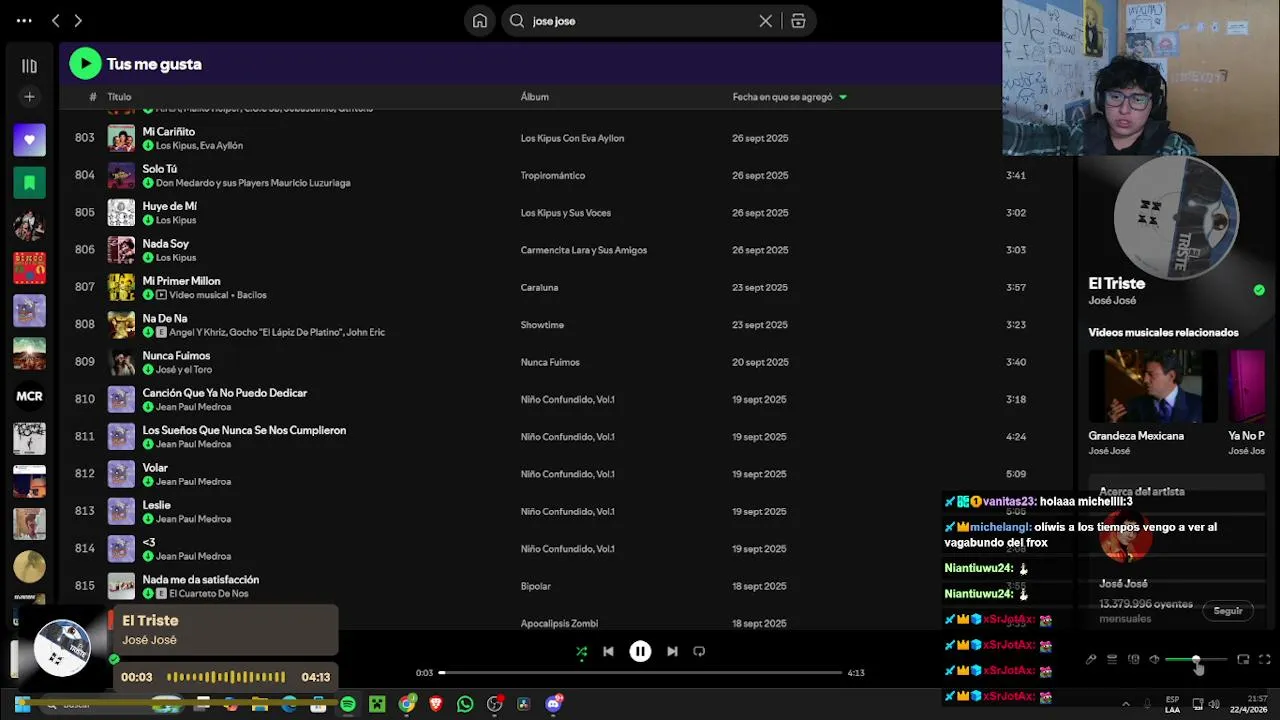Sort by the Álbum column header
This screenshot has height=720, width=1280.
tap(534, 97)
